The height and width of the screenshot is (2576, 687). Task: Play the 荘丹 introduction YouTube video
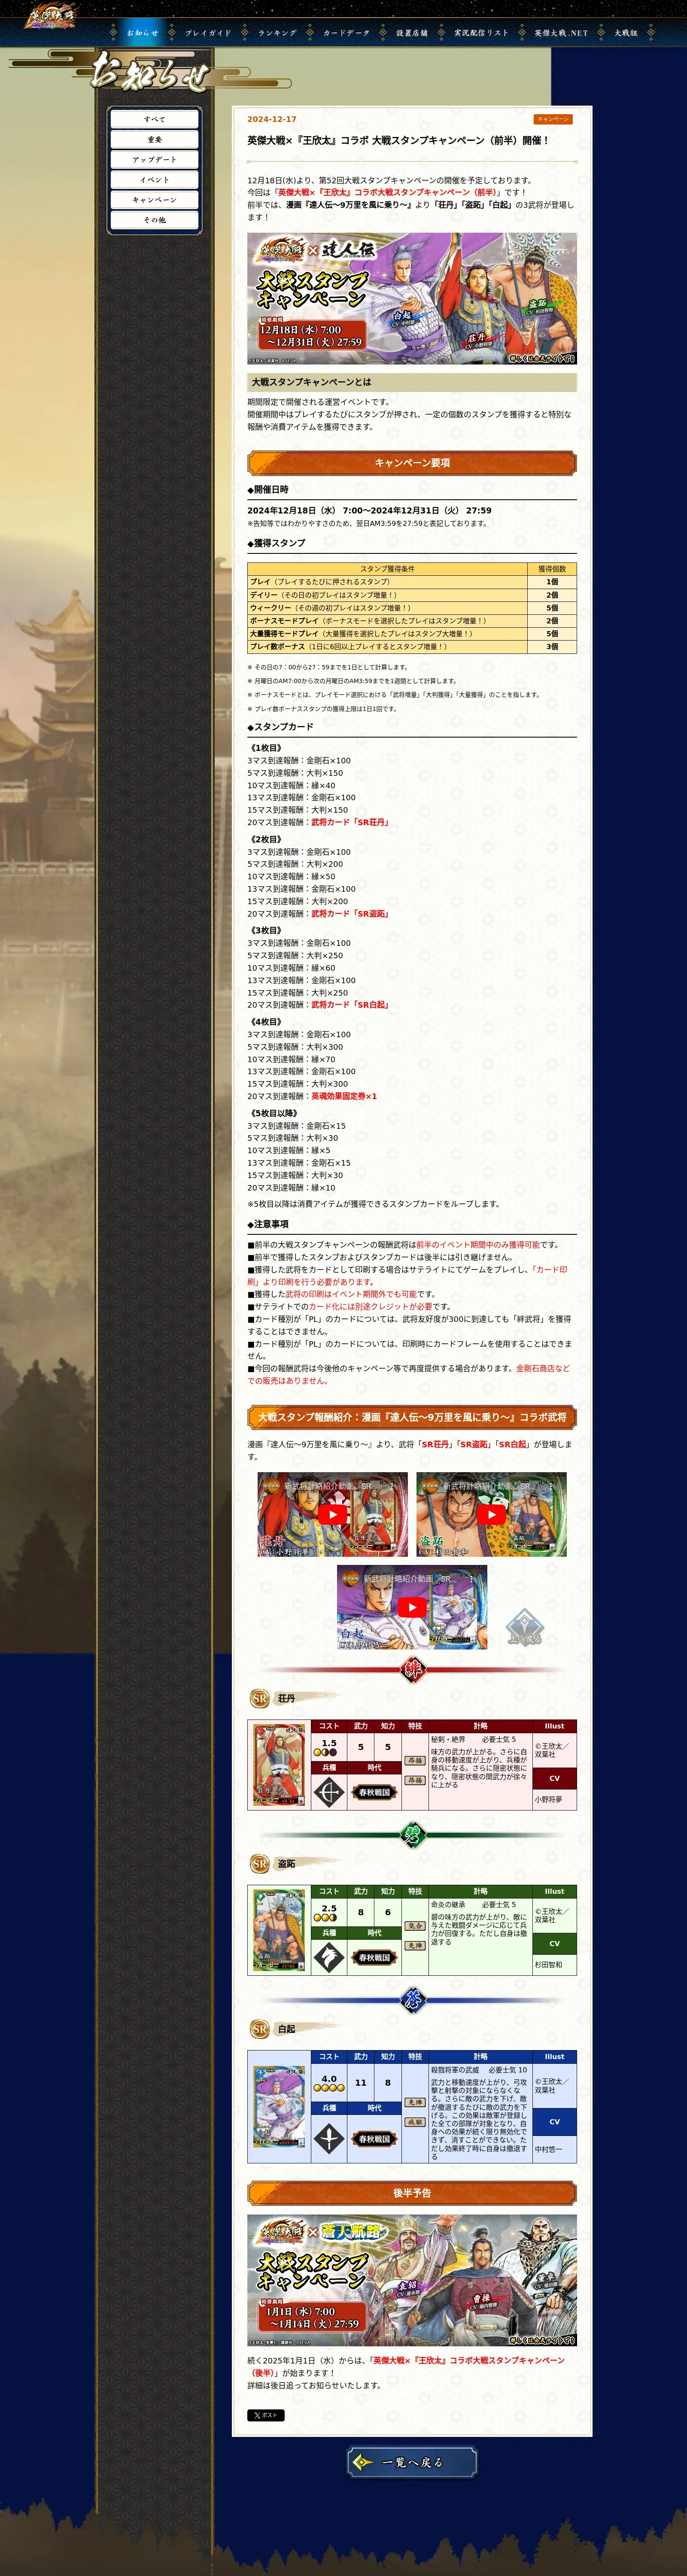click(333, 1514)
